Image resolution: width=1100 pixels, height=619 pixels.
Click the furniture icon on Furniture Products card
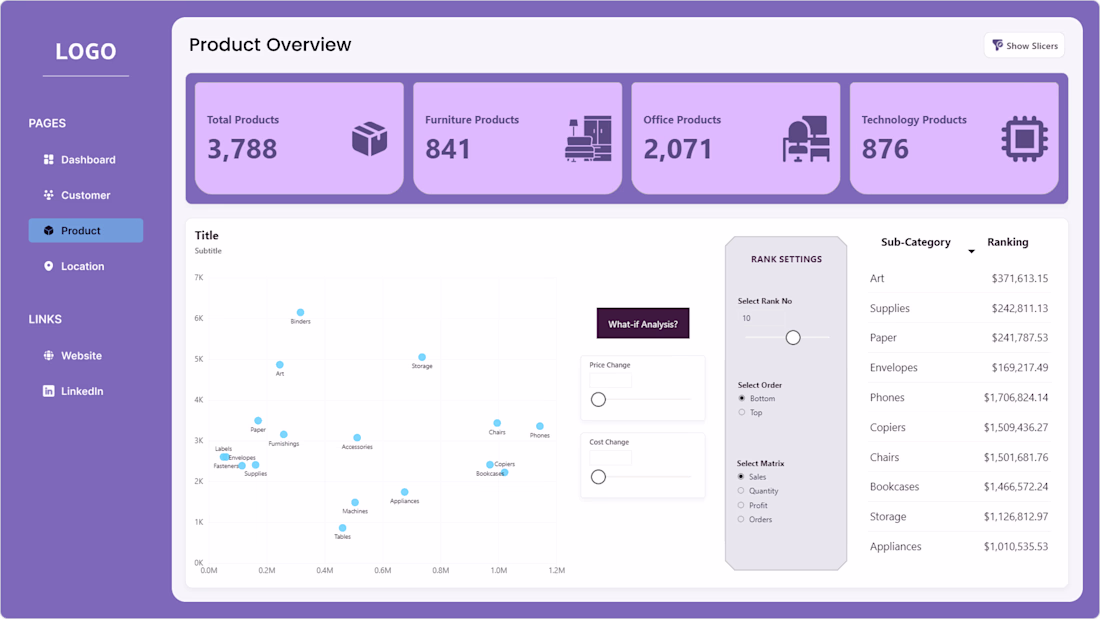[588, 138]
